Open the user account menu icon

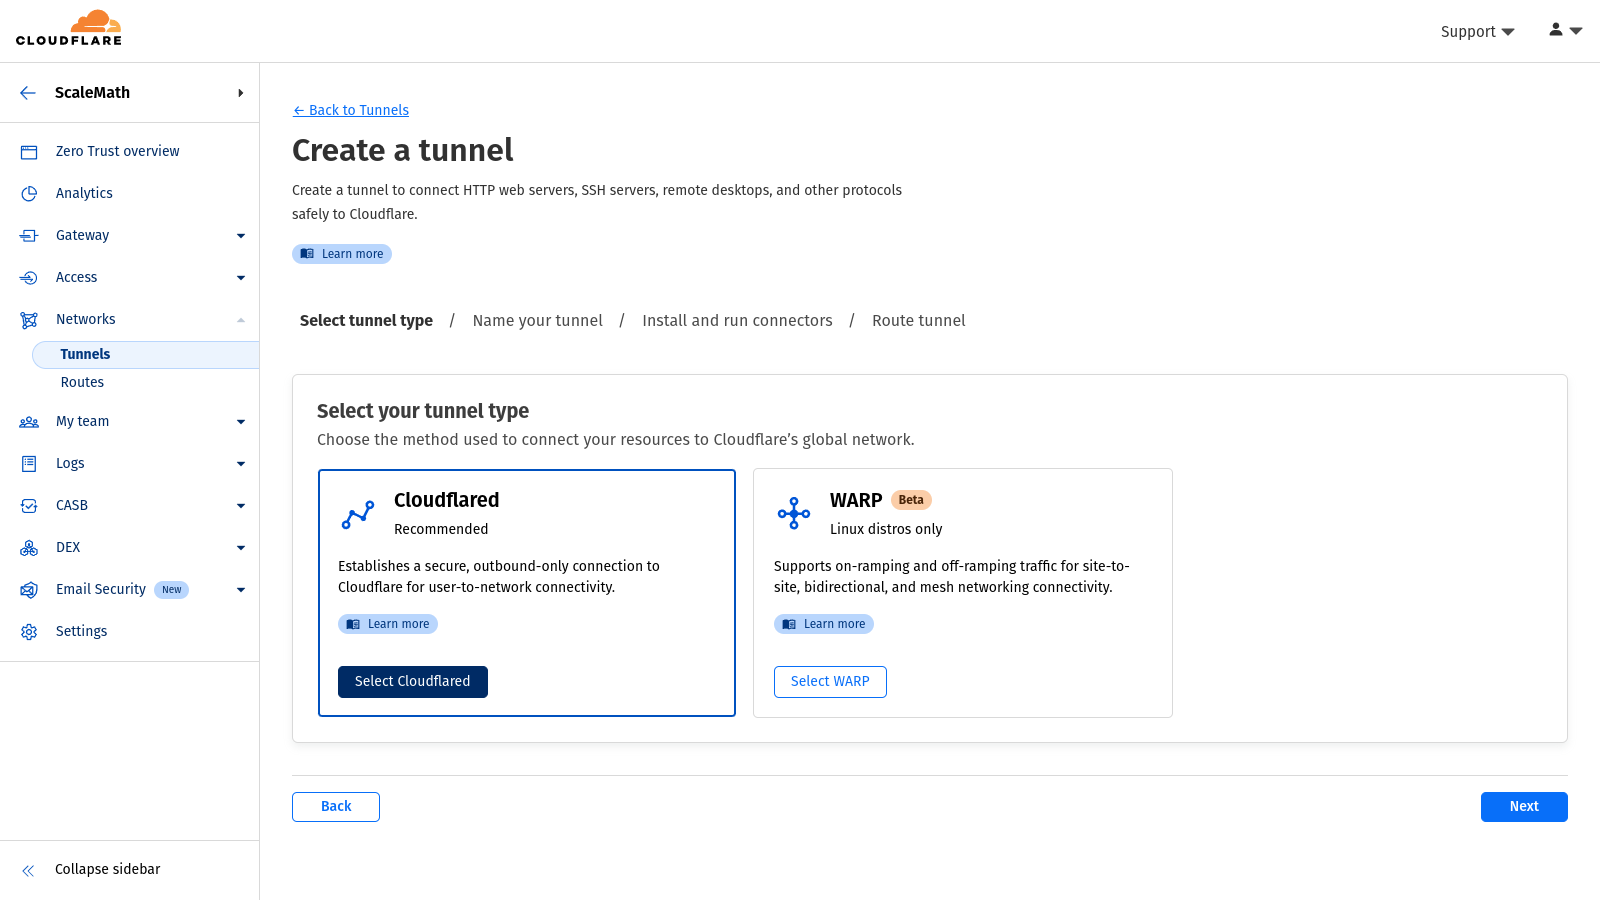pyautogui.click(x=1564, y=30)
